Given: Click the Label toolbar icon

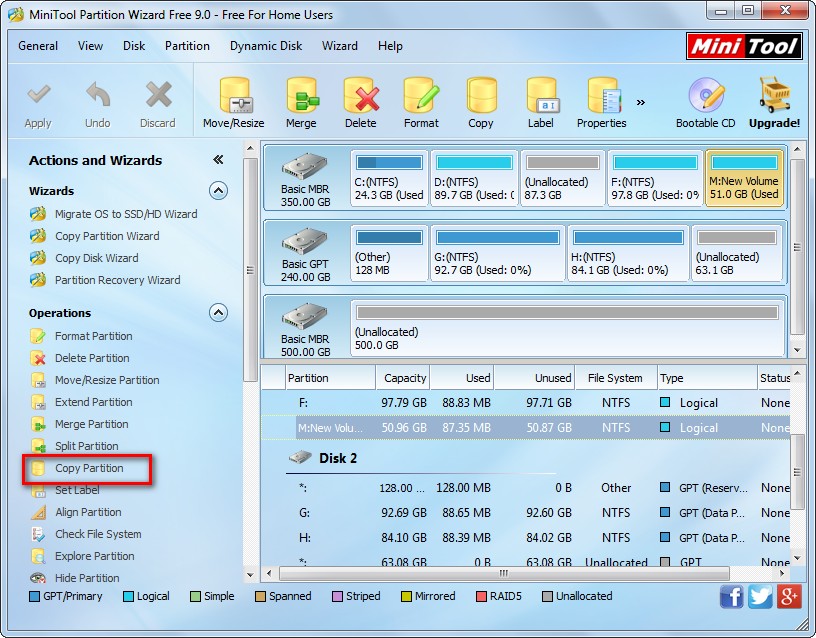Looking at the screenshot, I should point(542,95).
